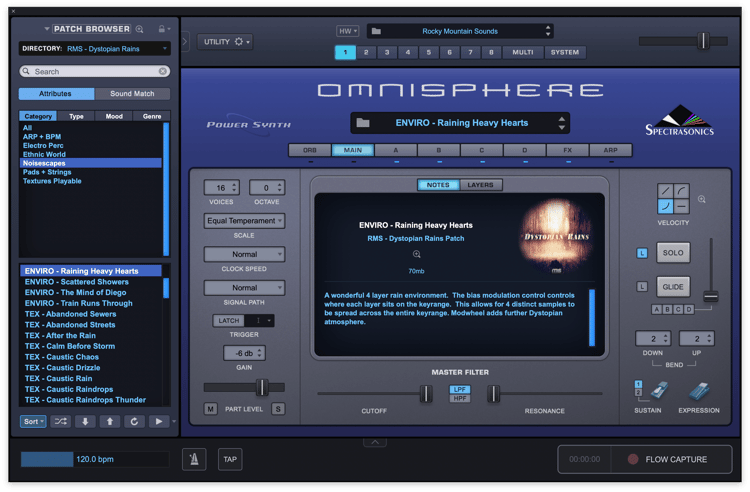Viewport: 750px width, 492px height.
Task: Adjust the Cutoff slider handle
Action: point(425,394)
